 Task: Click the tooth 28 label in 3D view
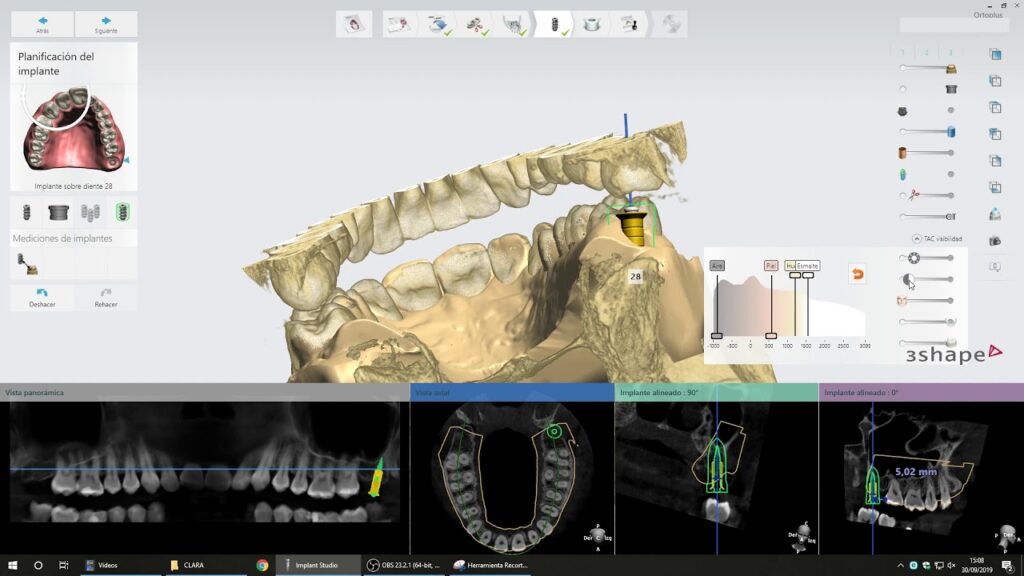(635, 276)
